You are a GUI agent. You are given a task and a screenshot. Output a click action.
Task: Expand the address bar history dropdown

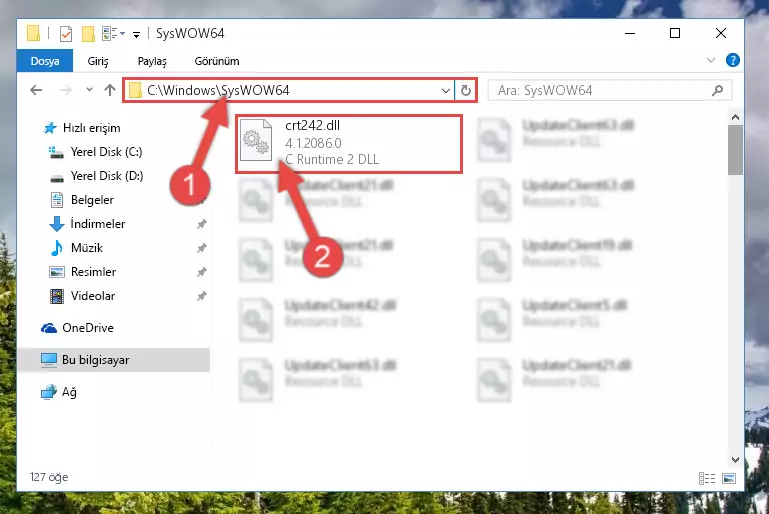pyautogui.click(x=445, y=90)
